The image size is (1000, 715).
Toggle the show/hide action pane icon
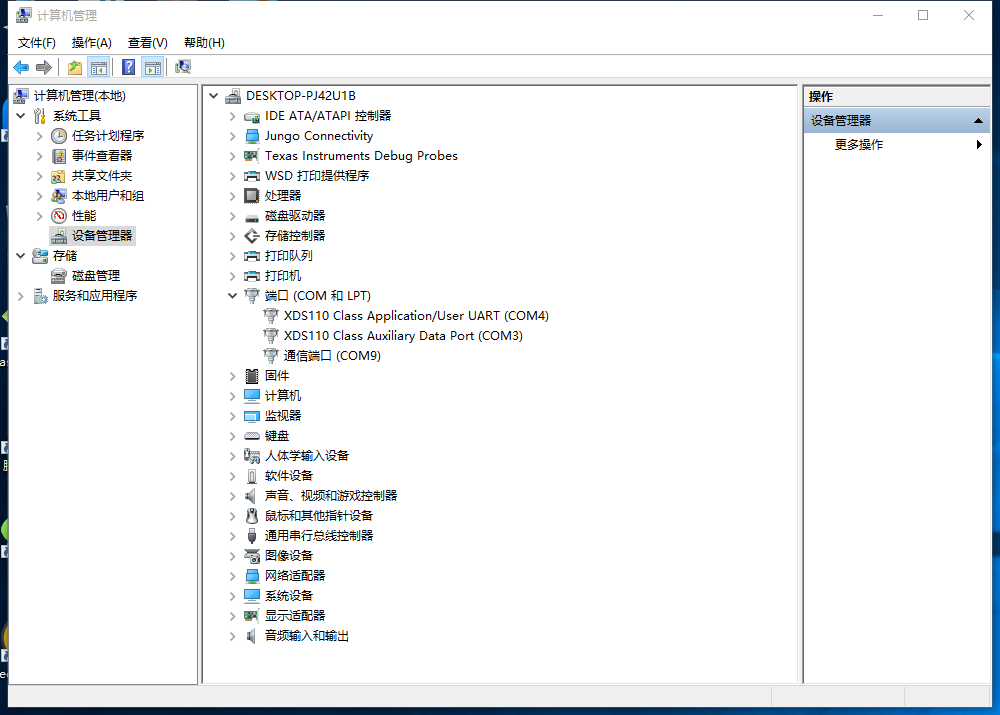pos(153,67)
